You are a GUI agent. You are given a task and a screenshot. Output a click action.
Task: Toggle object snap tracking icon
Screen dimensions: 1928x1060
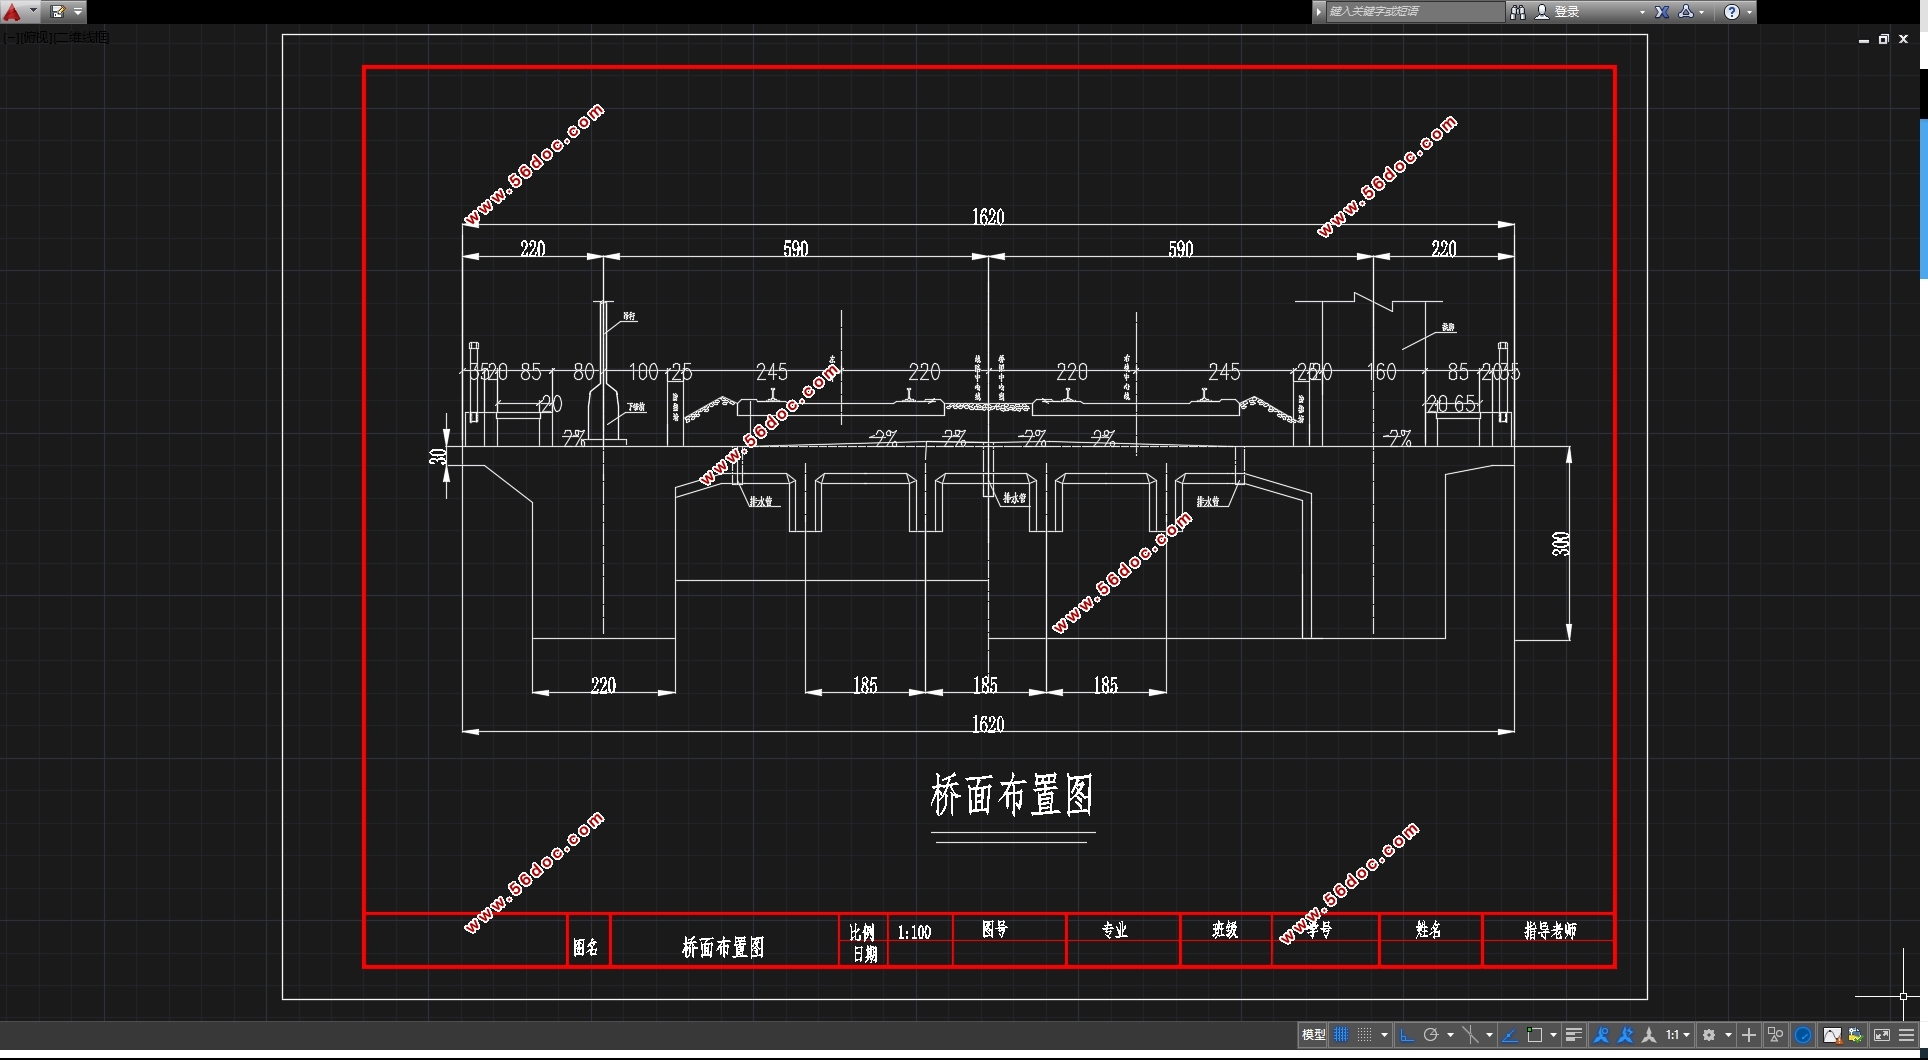point(1510,1035)
